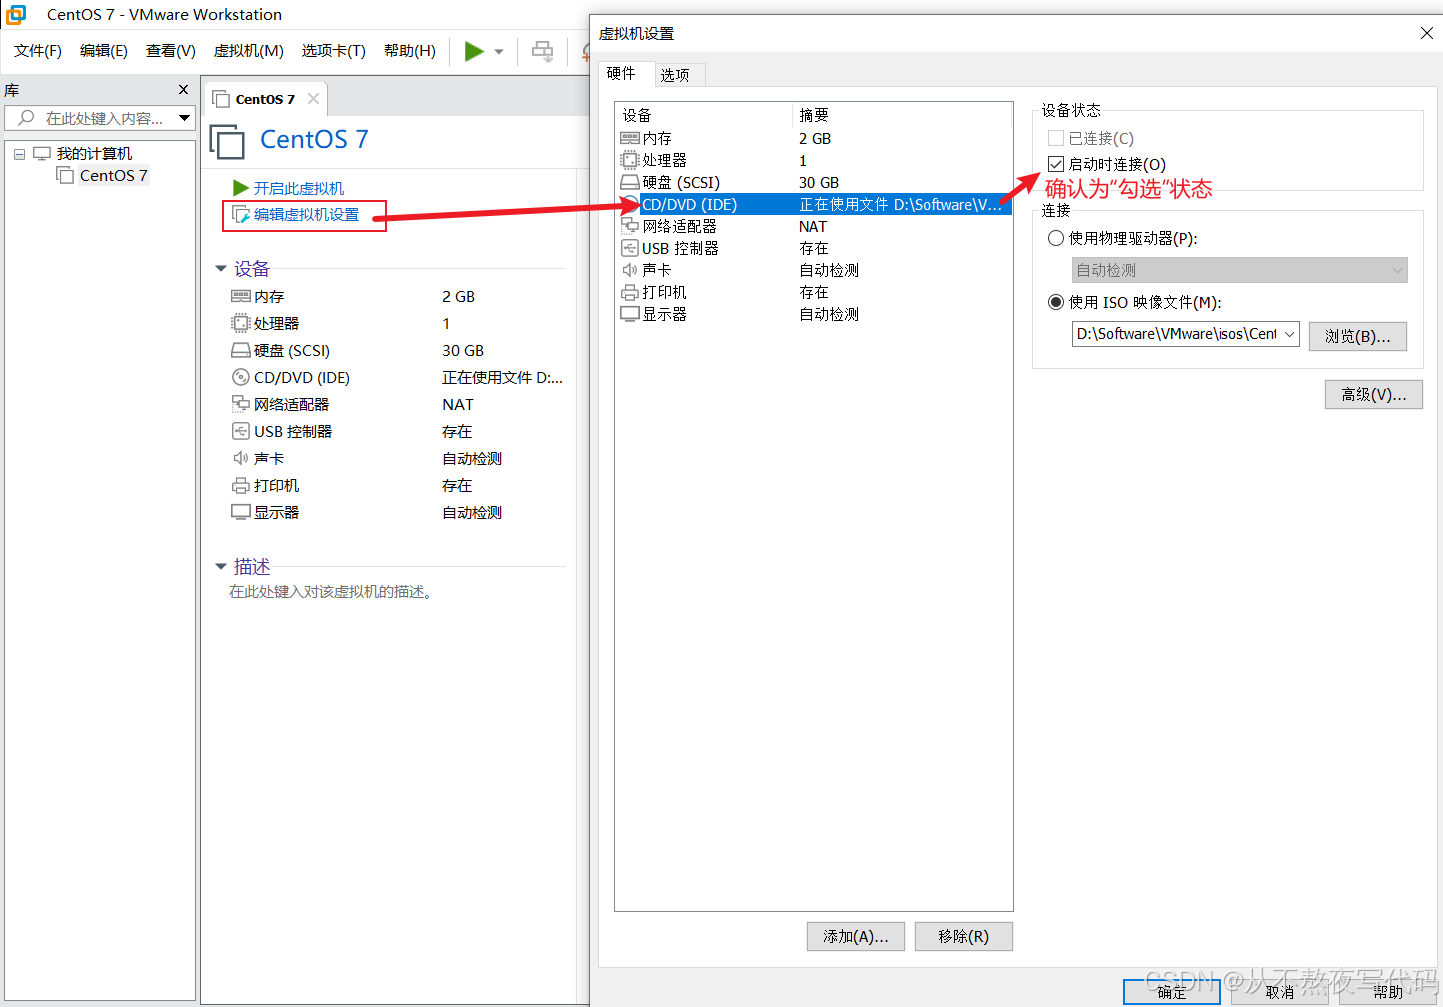1443x1007 pixels.
Task: Select Use ISO image file (使用 ISO 映像文件) radio
Action: 1055,302
